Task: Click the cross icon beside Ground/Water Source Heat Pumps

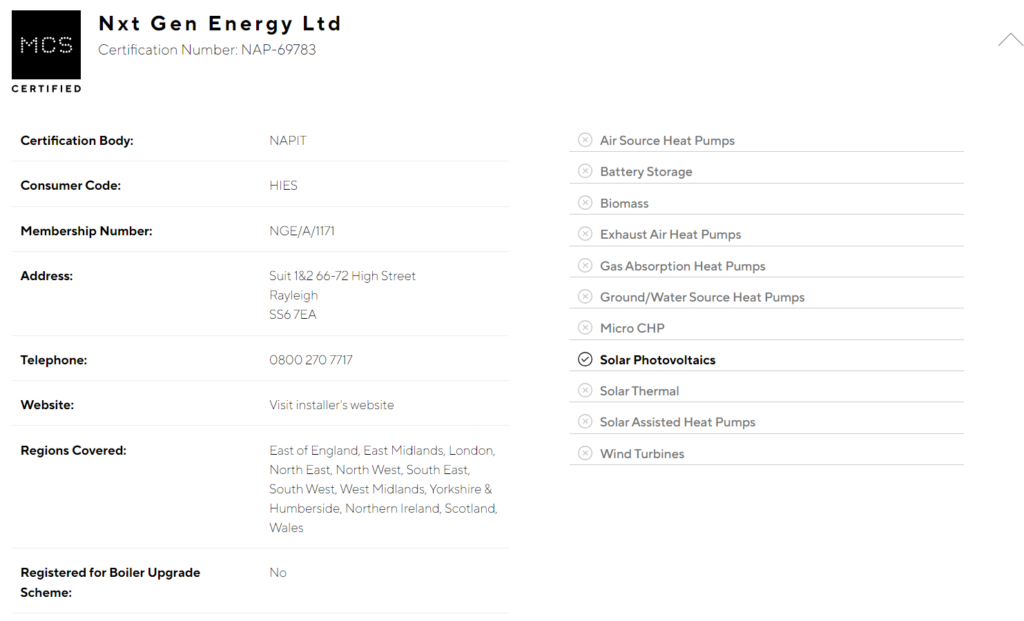Action: pyautogui.click(x=585, y=296)
